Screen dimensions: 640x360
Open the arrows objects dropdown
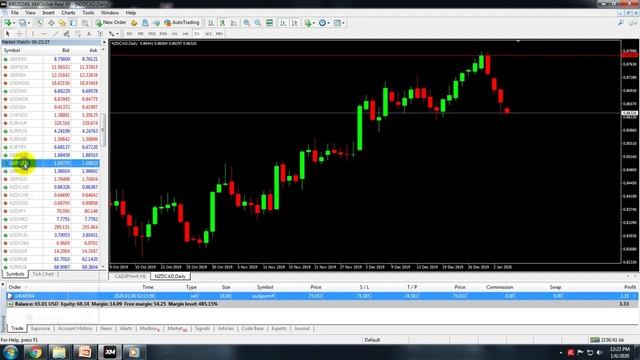click(113, 33)
